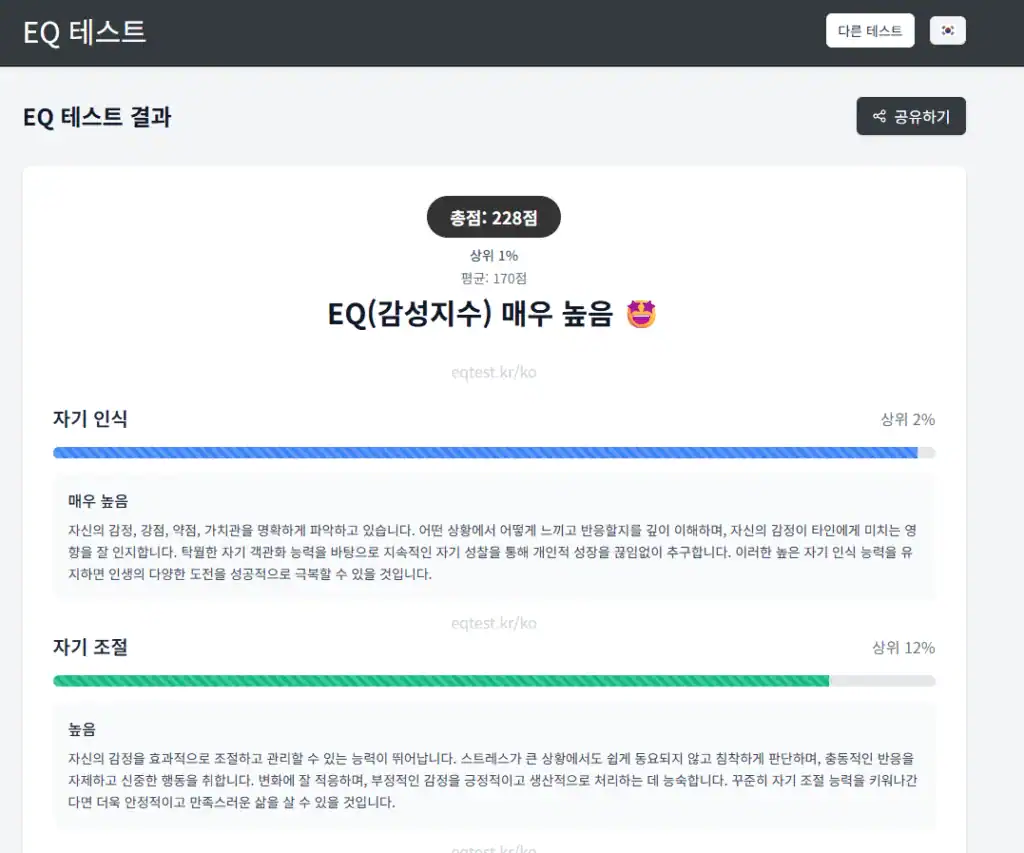Click the star-eyes emoji beside the result title
Screen dimensions: 1024x853
click(641, 314)
